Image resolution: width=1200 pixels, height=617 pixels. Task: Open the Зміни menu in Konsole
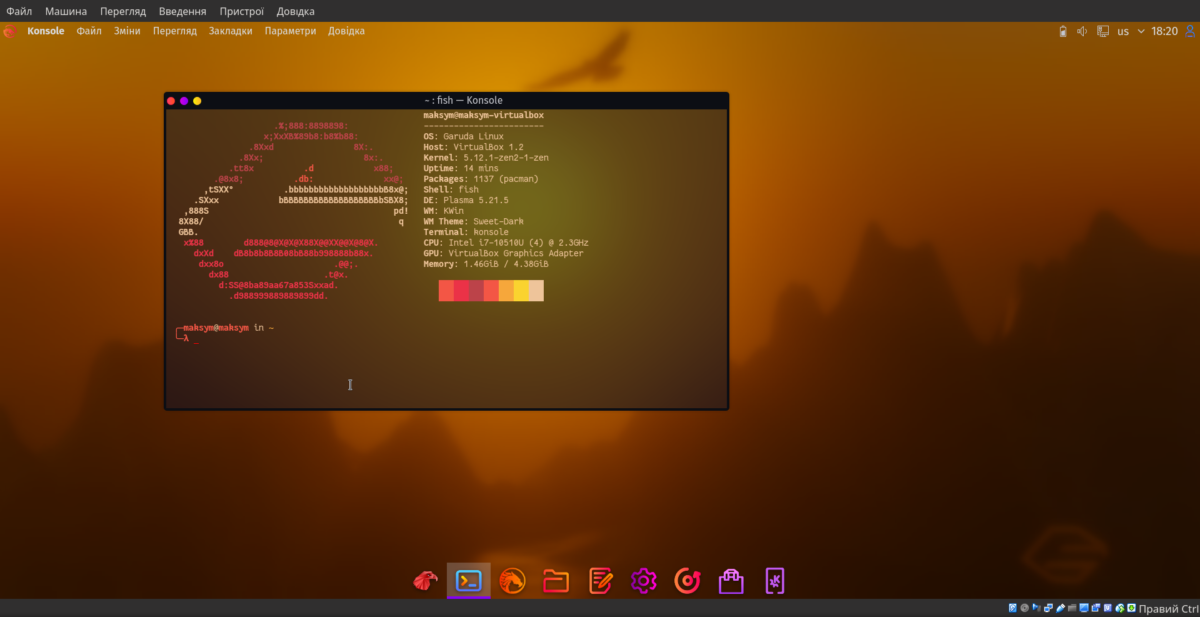[127, 31]
